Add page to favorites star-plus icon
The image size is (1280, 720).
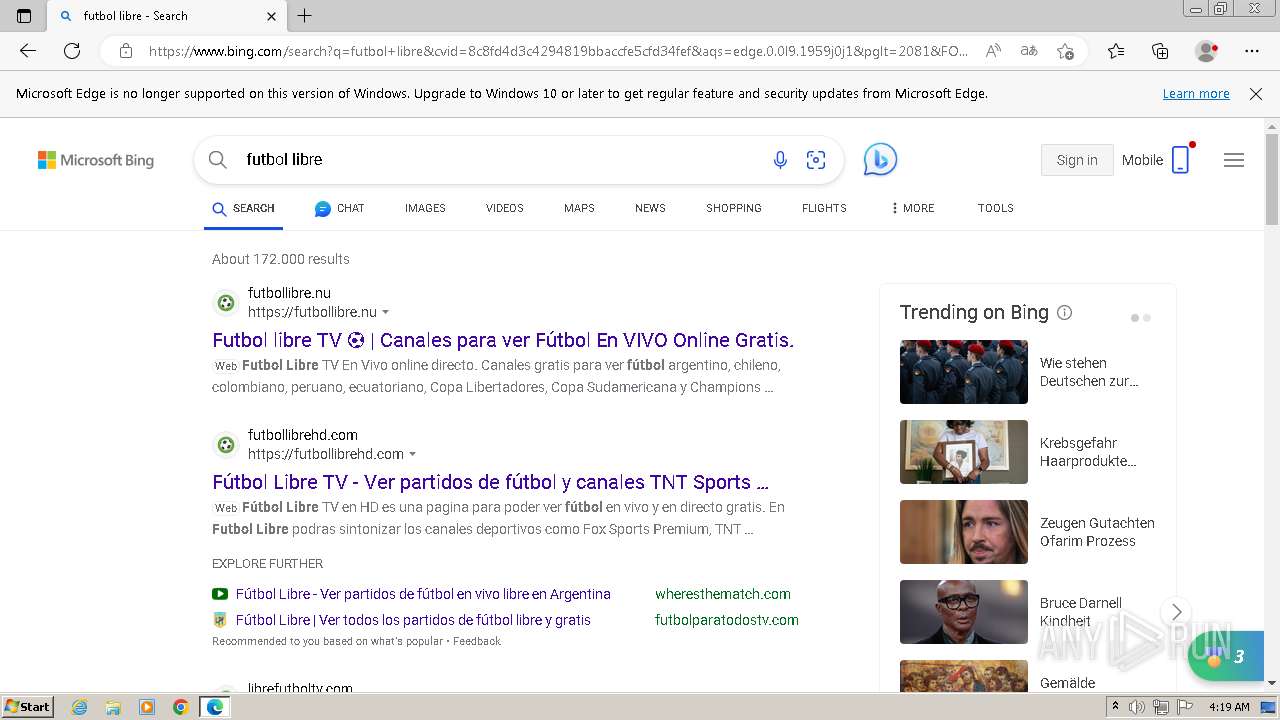[x=1066, y=51]
